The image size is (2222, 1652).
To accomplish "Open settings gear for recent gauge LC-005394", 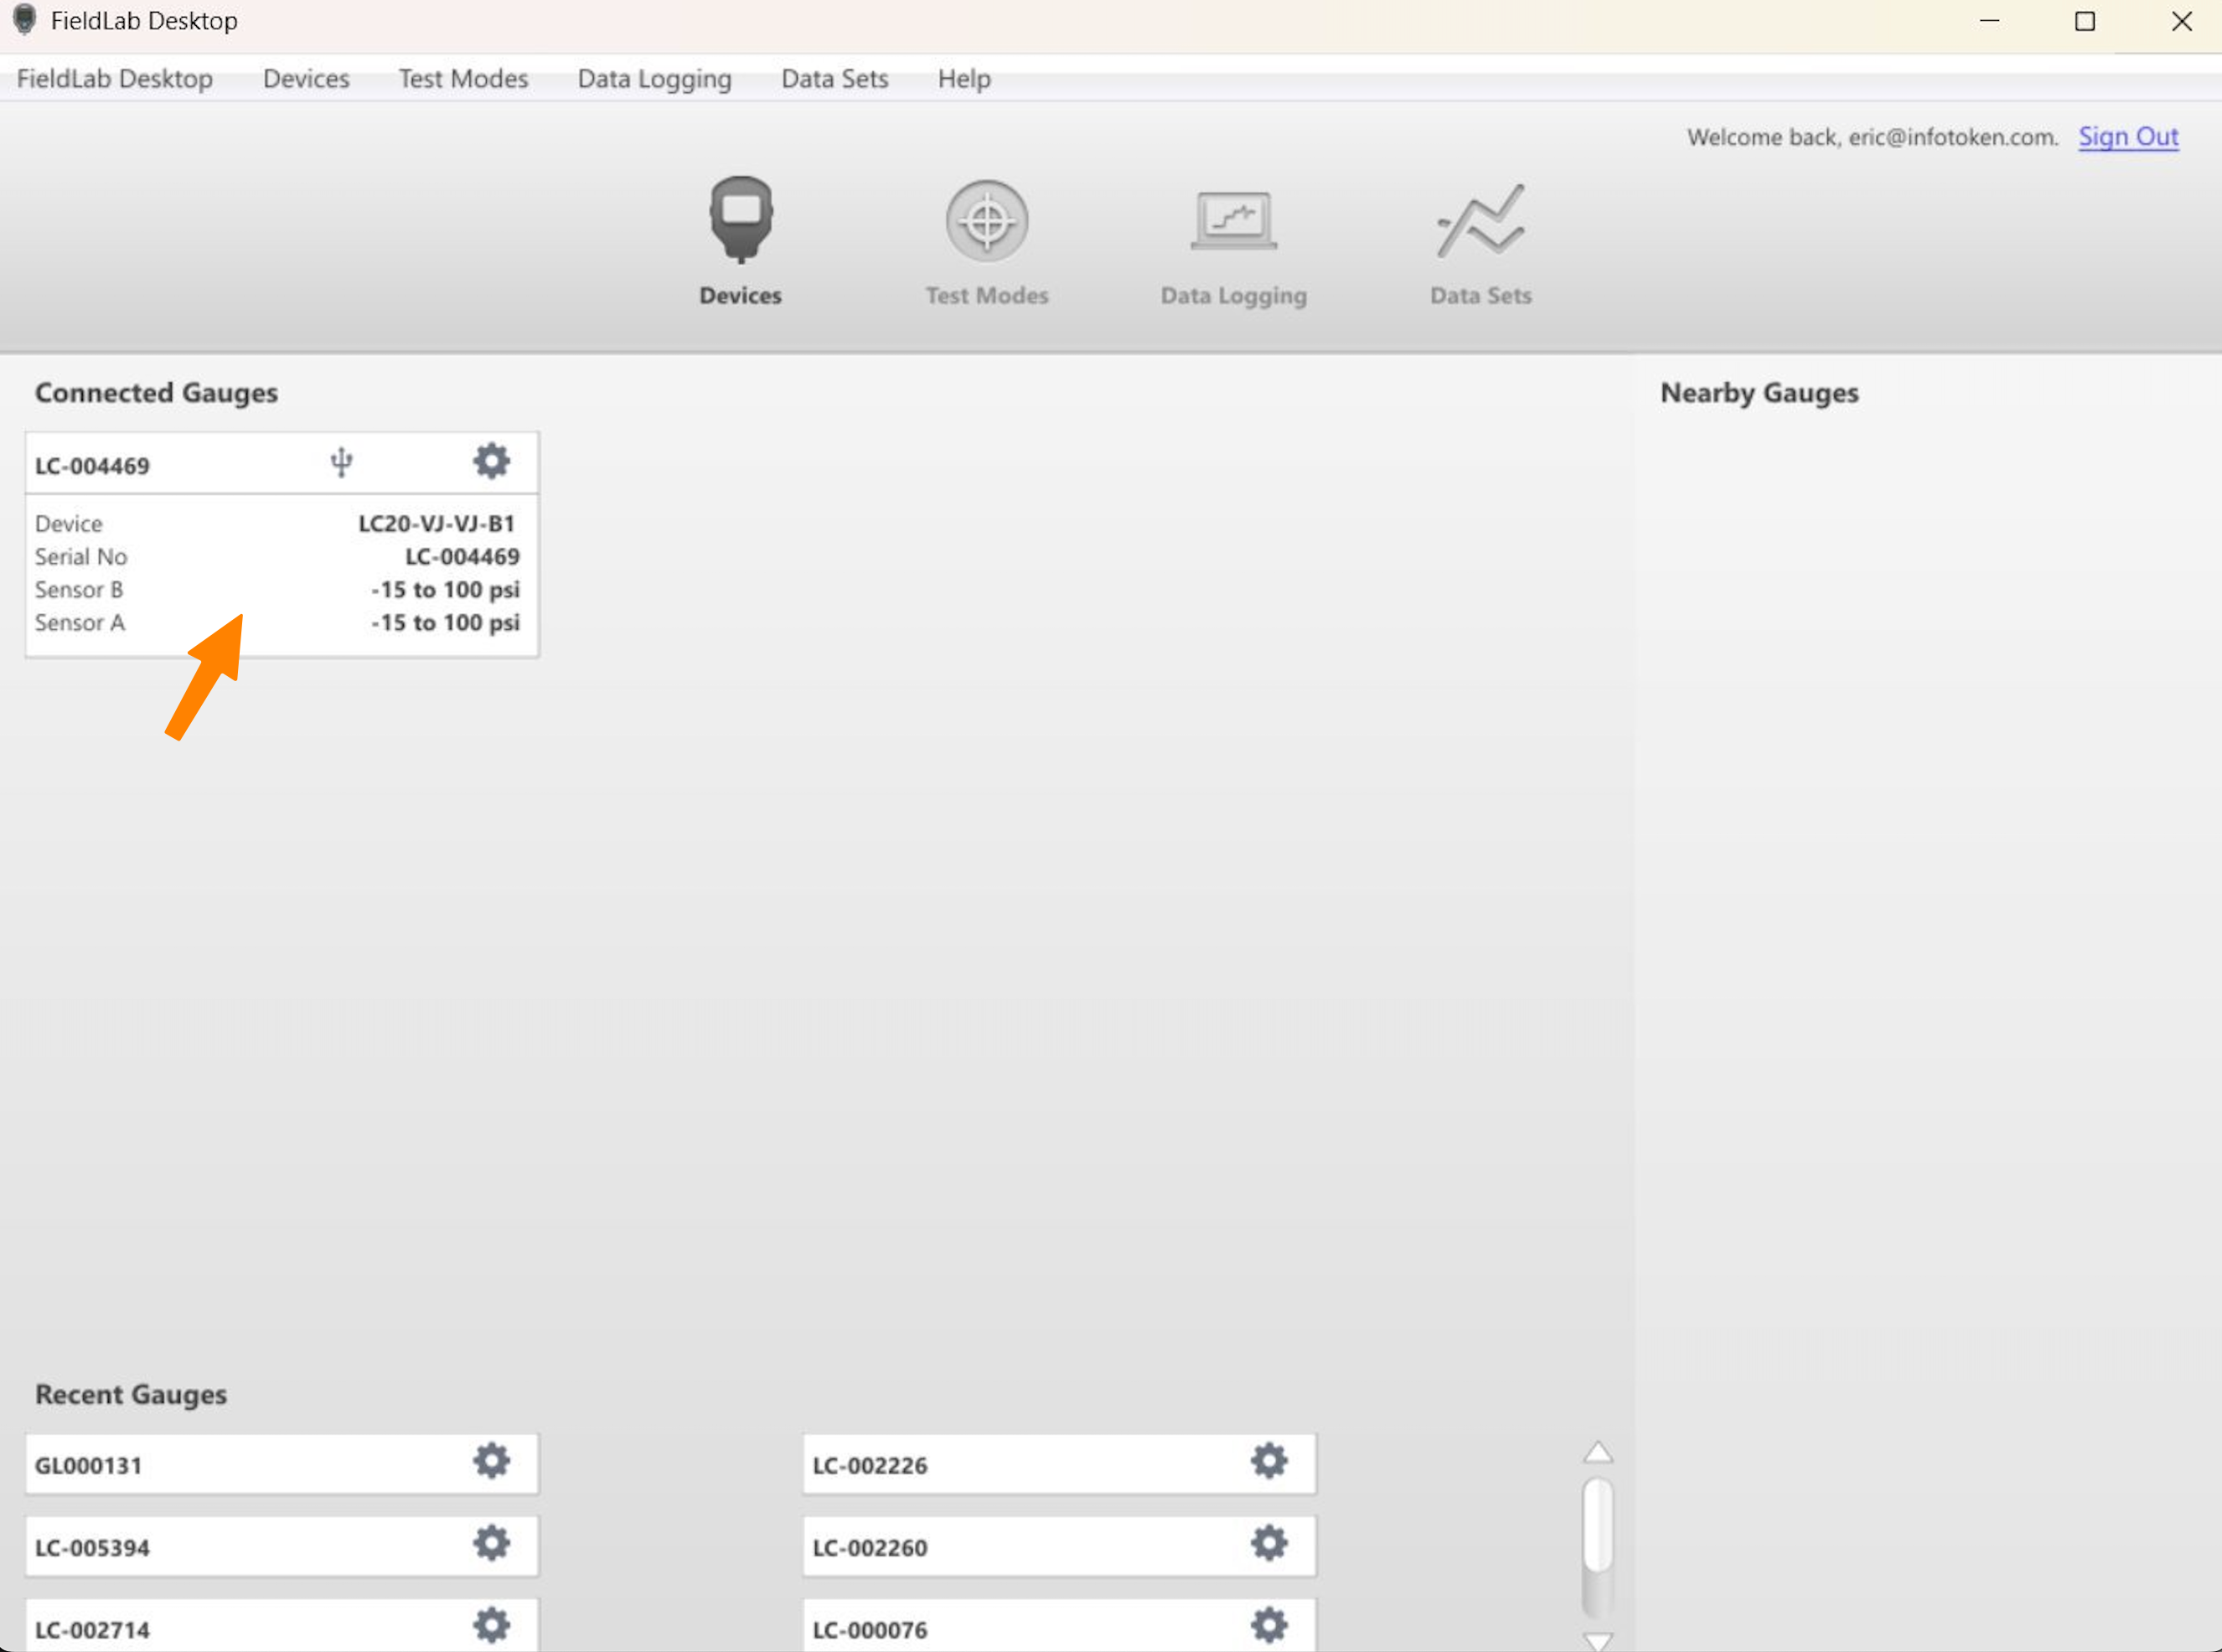I will coord(491,1544).
